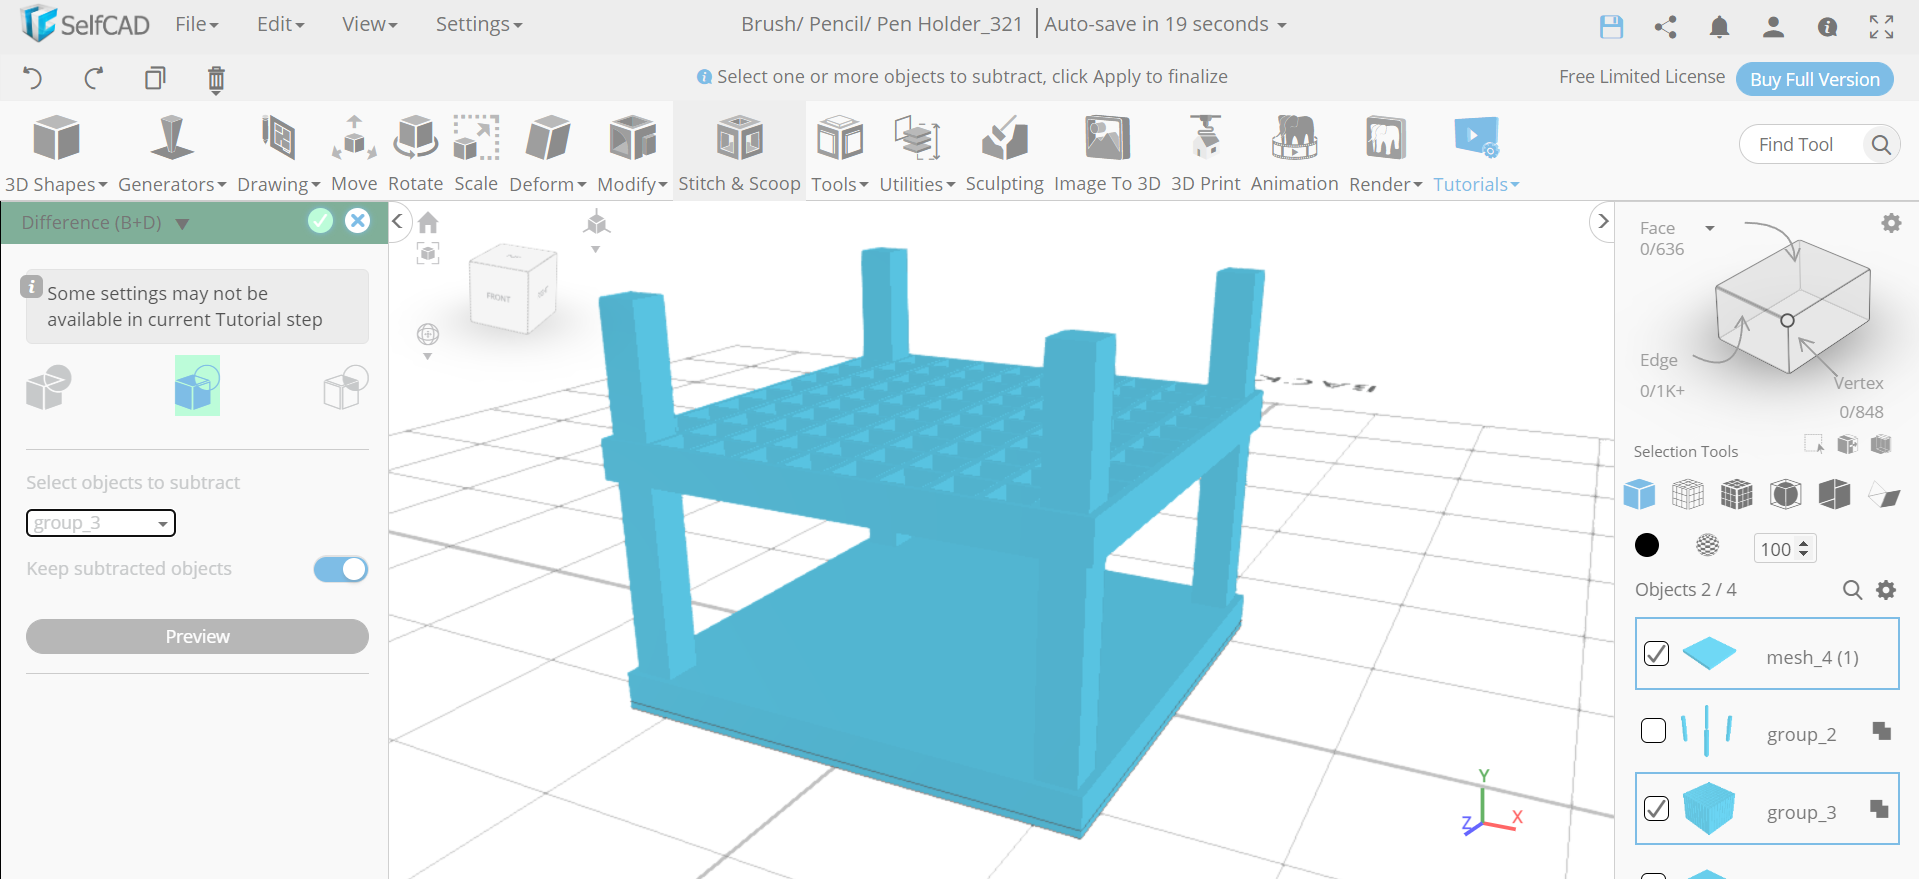Click the Delete trash icon
Screen dimensions: 1919x879
point(216,79)
